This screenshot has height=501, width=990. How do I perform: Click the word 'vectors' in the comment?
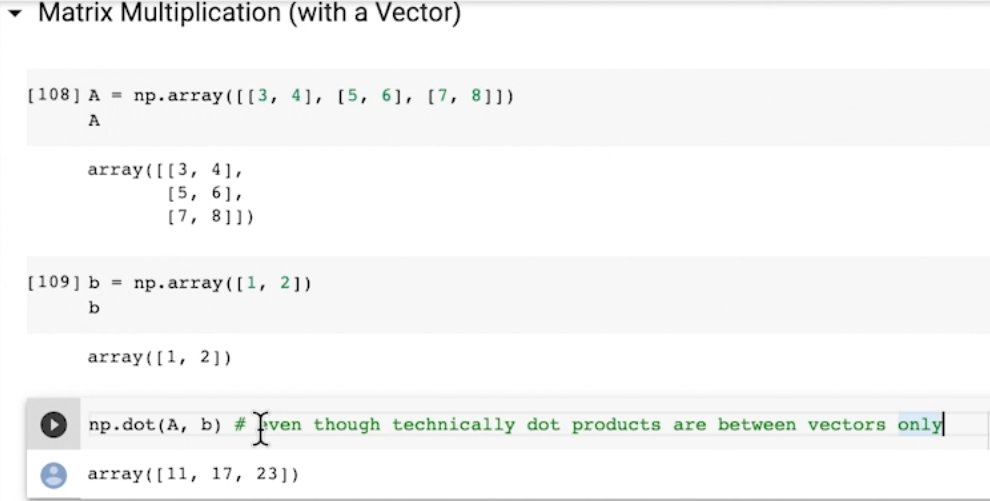click(847, 425)
